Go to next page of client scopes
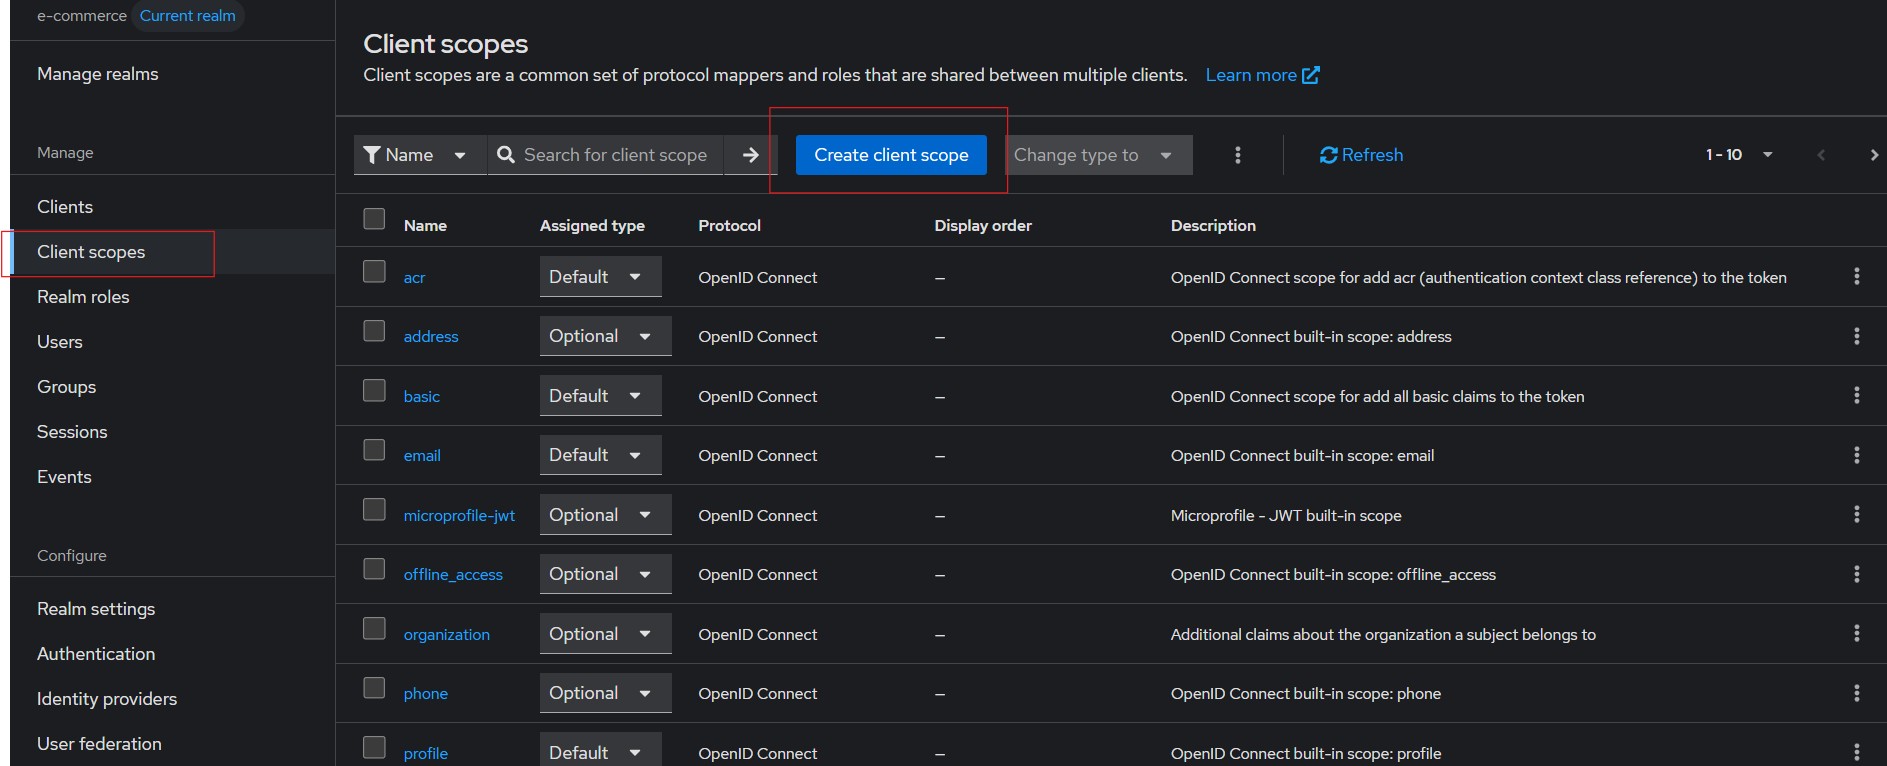Image resolution: width=1887 pixels, height=766 pixels. click(x=1873, y=155)
